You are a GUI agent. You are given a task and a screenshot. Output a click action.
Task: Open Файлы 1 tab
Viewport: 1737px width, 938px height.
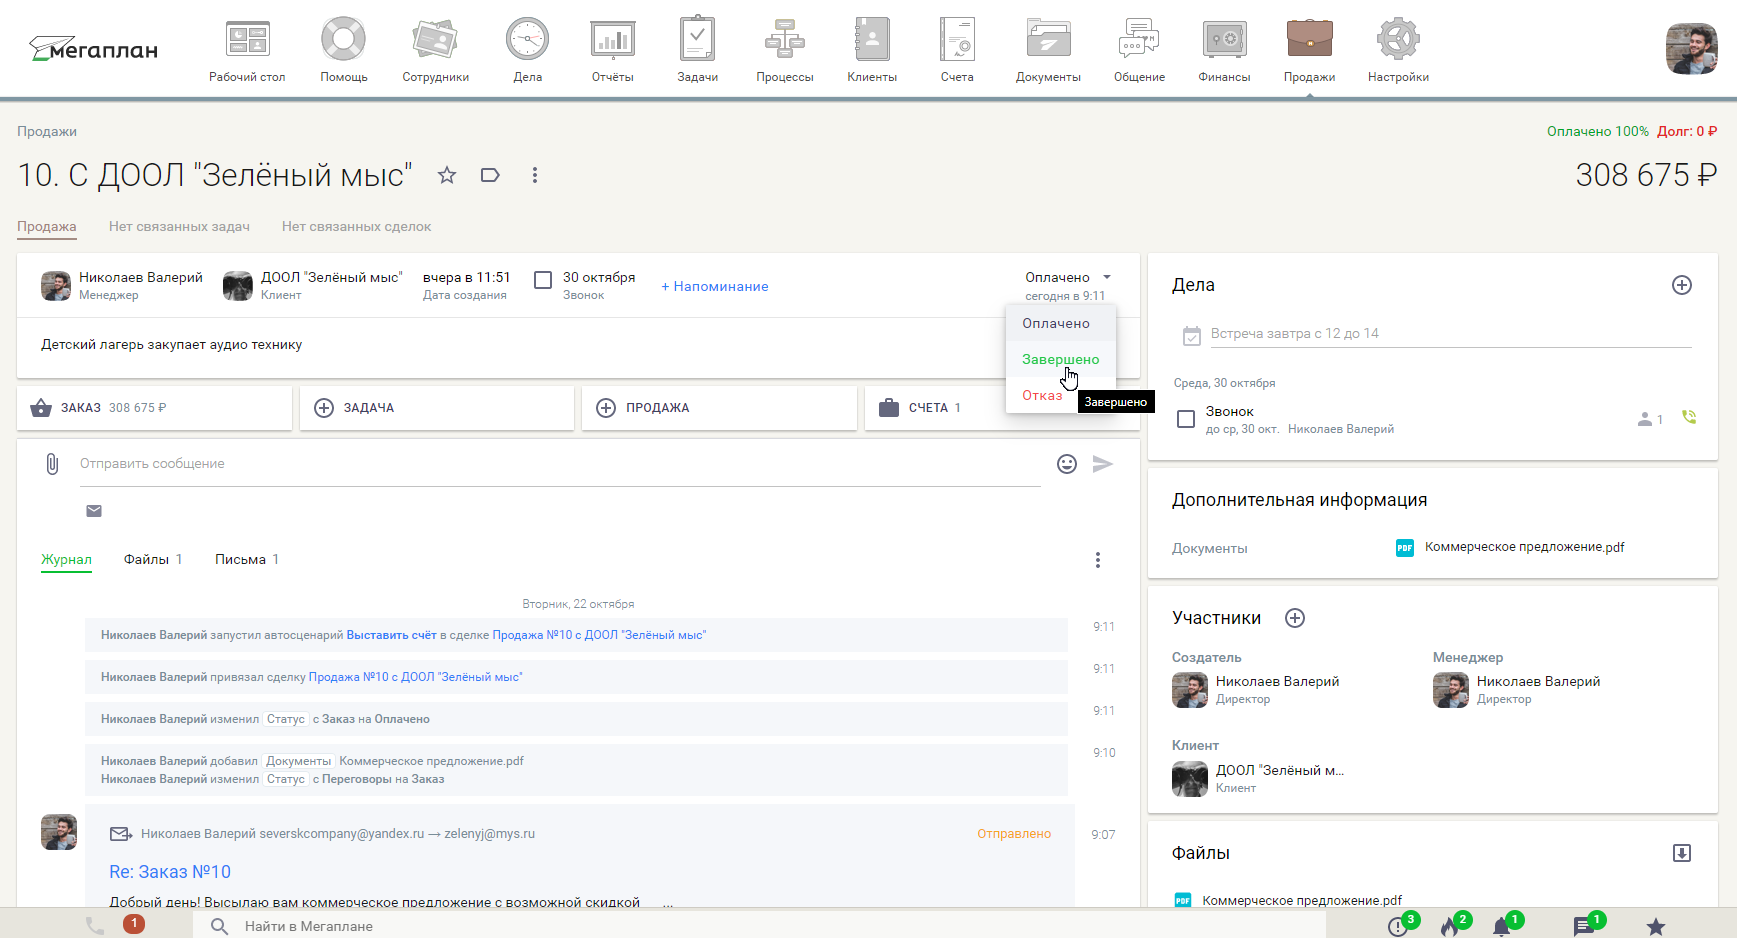(x=153, y=560)
